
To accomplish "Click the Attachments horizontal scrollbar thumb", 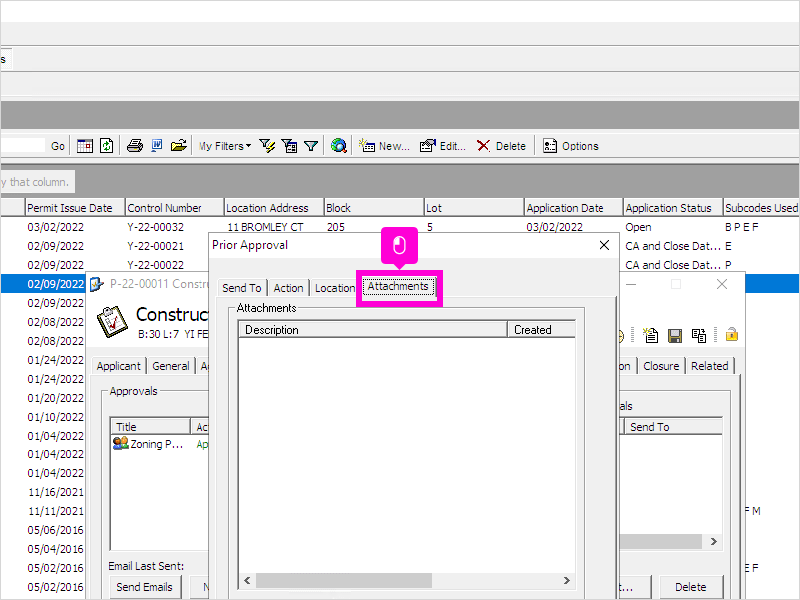I will tap(343, 580).
